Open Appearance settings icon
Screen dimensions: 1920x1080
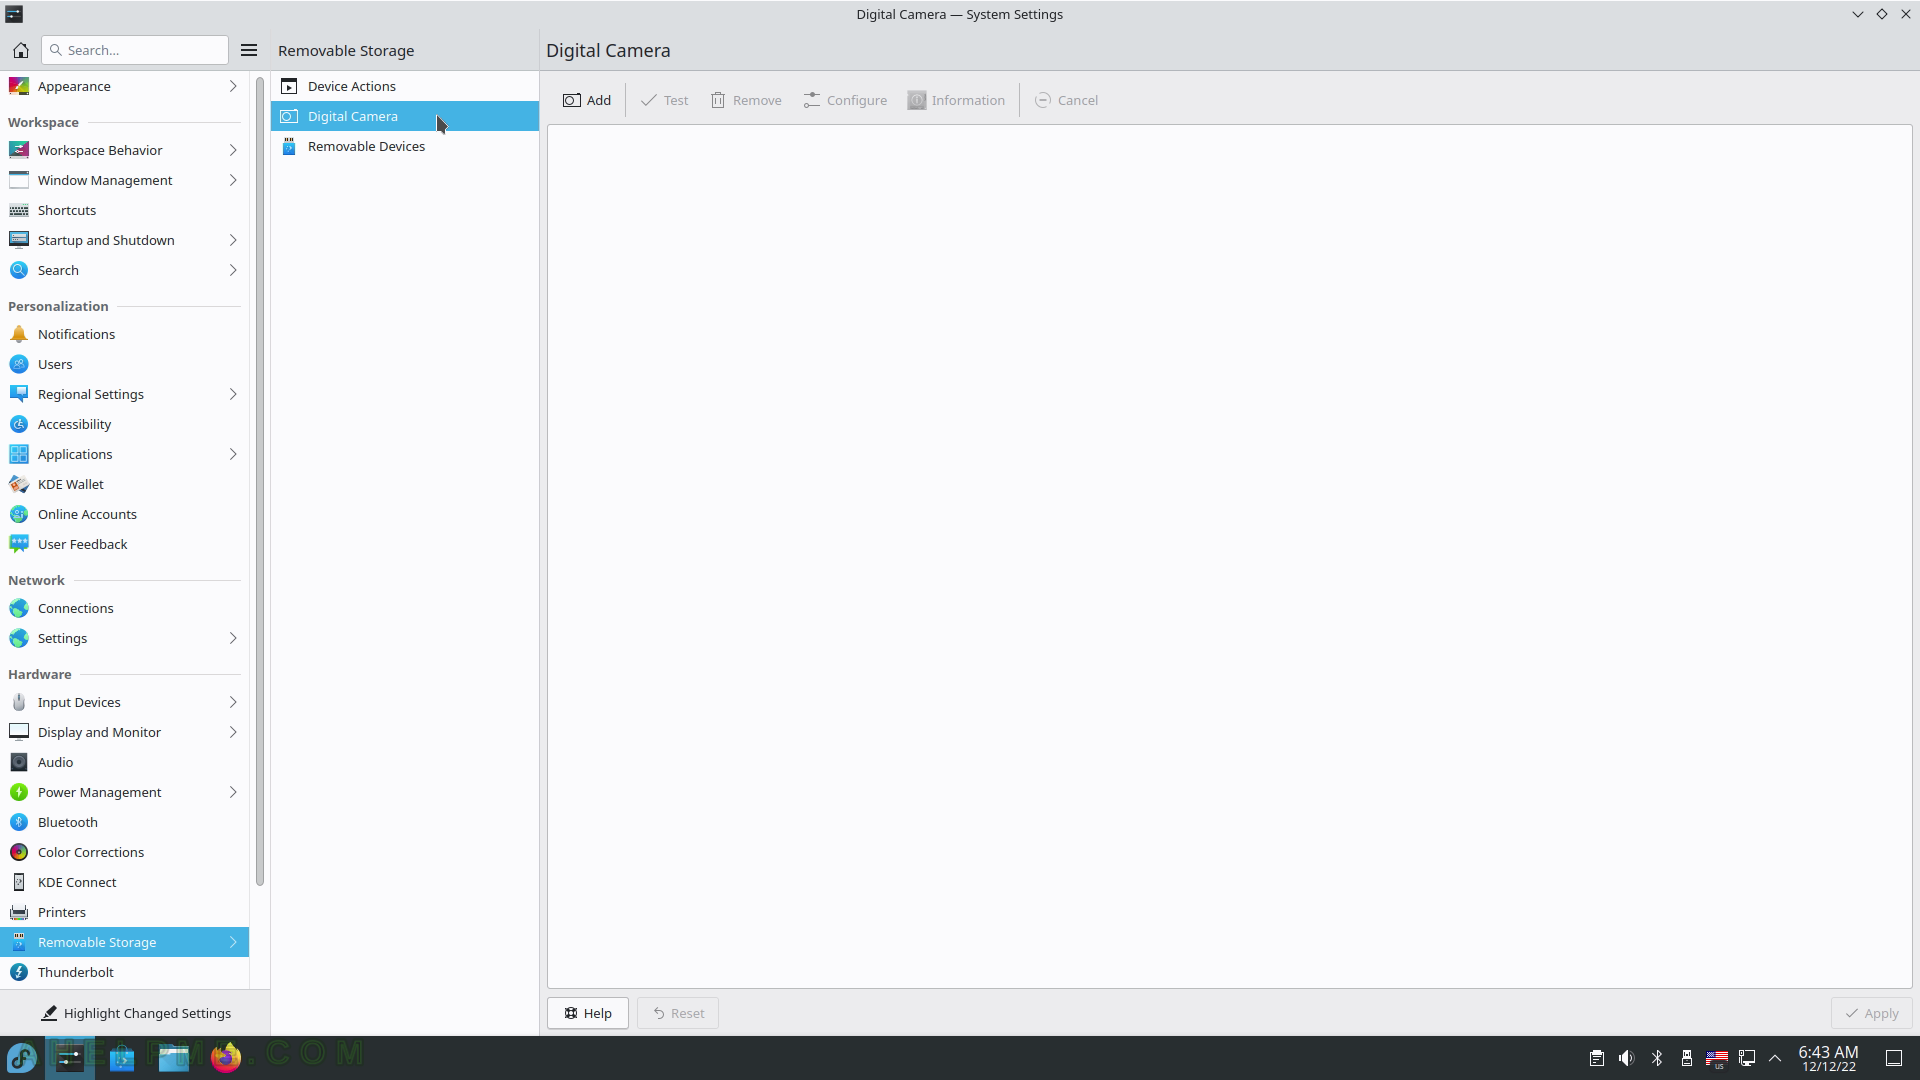[19, 86]
